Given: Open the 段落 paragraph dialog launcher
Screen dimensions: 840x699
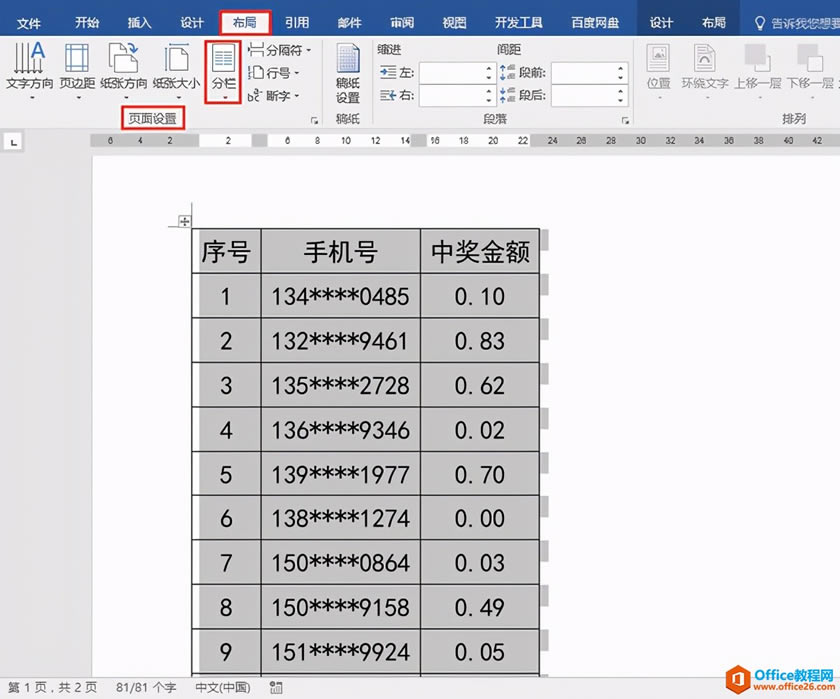Looking at the screenshot, I should [625, 121].
